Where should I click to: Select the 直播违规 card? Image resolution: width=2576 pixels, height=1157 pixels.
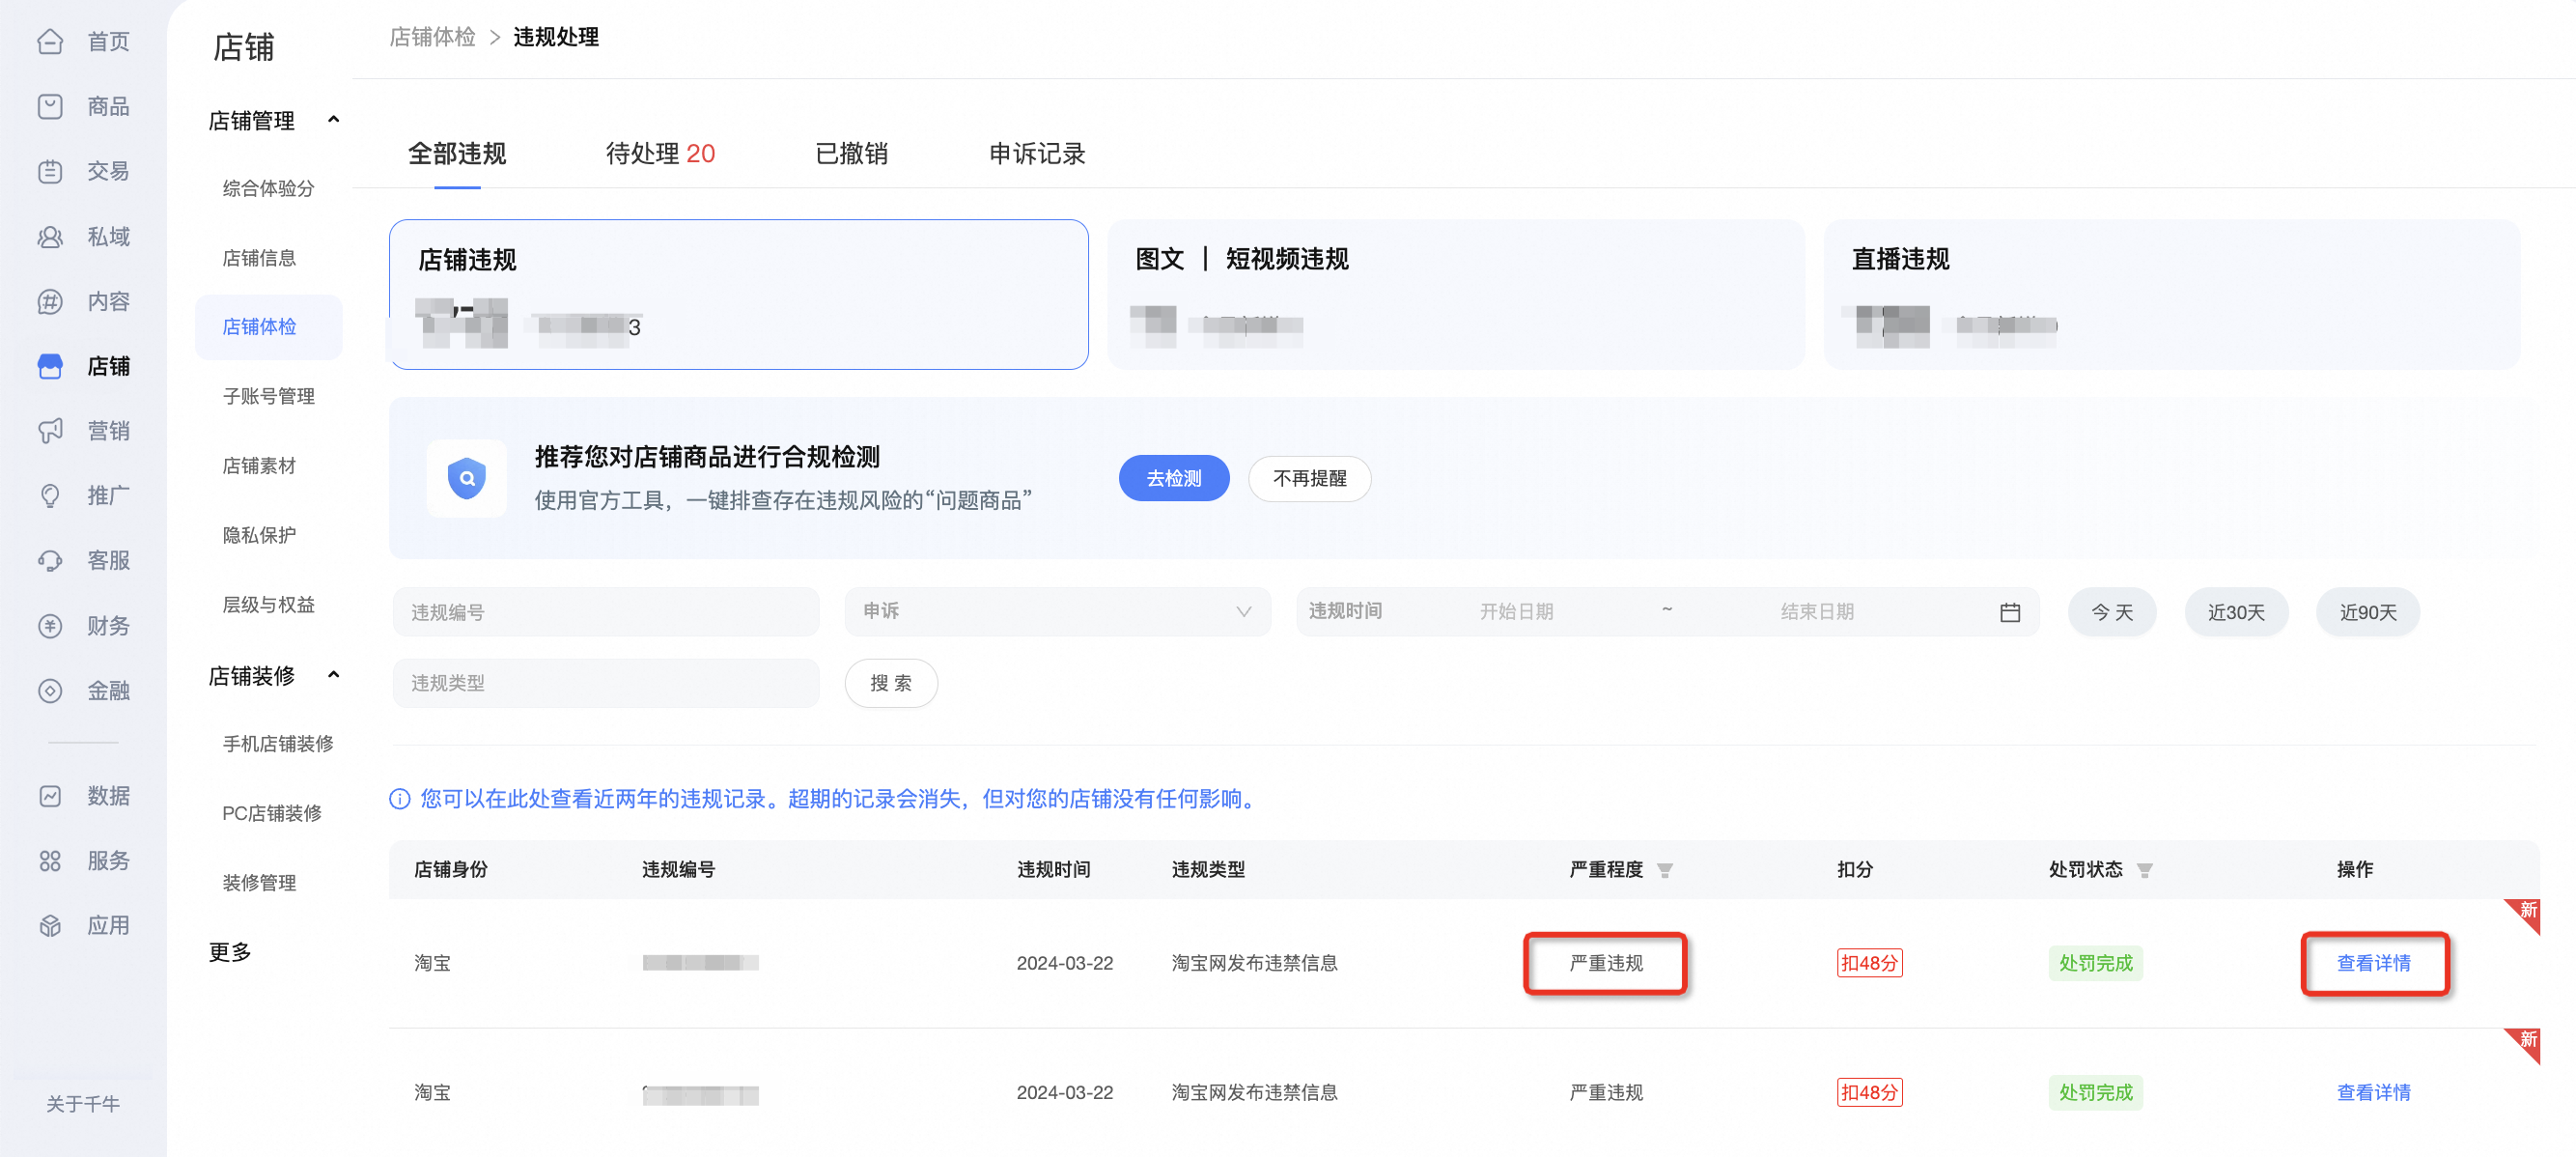[x=2172, y=294]
